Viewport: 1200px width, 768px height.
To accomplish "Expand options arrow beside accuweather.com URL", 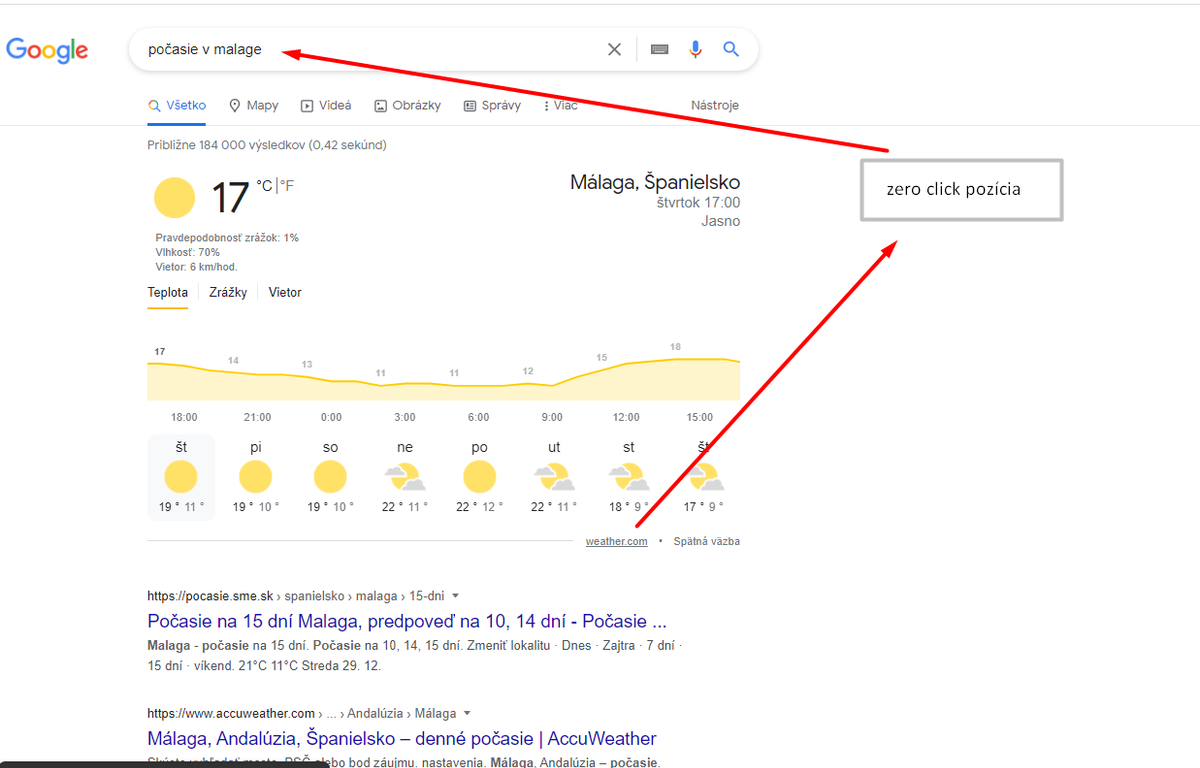I will click(467, 714).
